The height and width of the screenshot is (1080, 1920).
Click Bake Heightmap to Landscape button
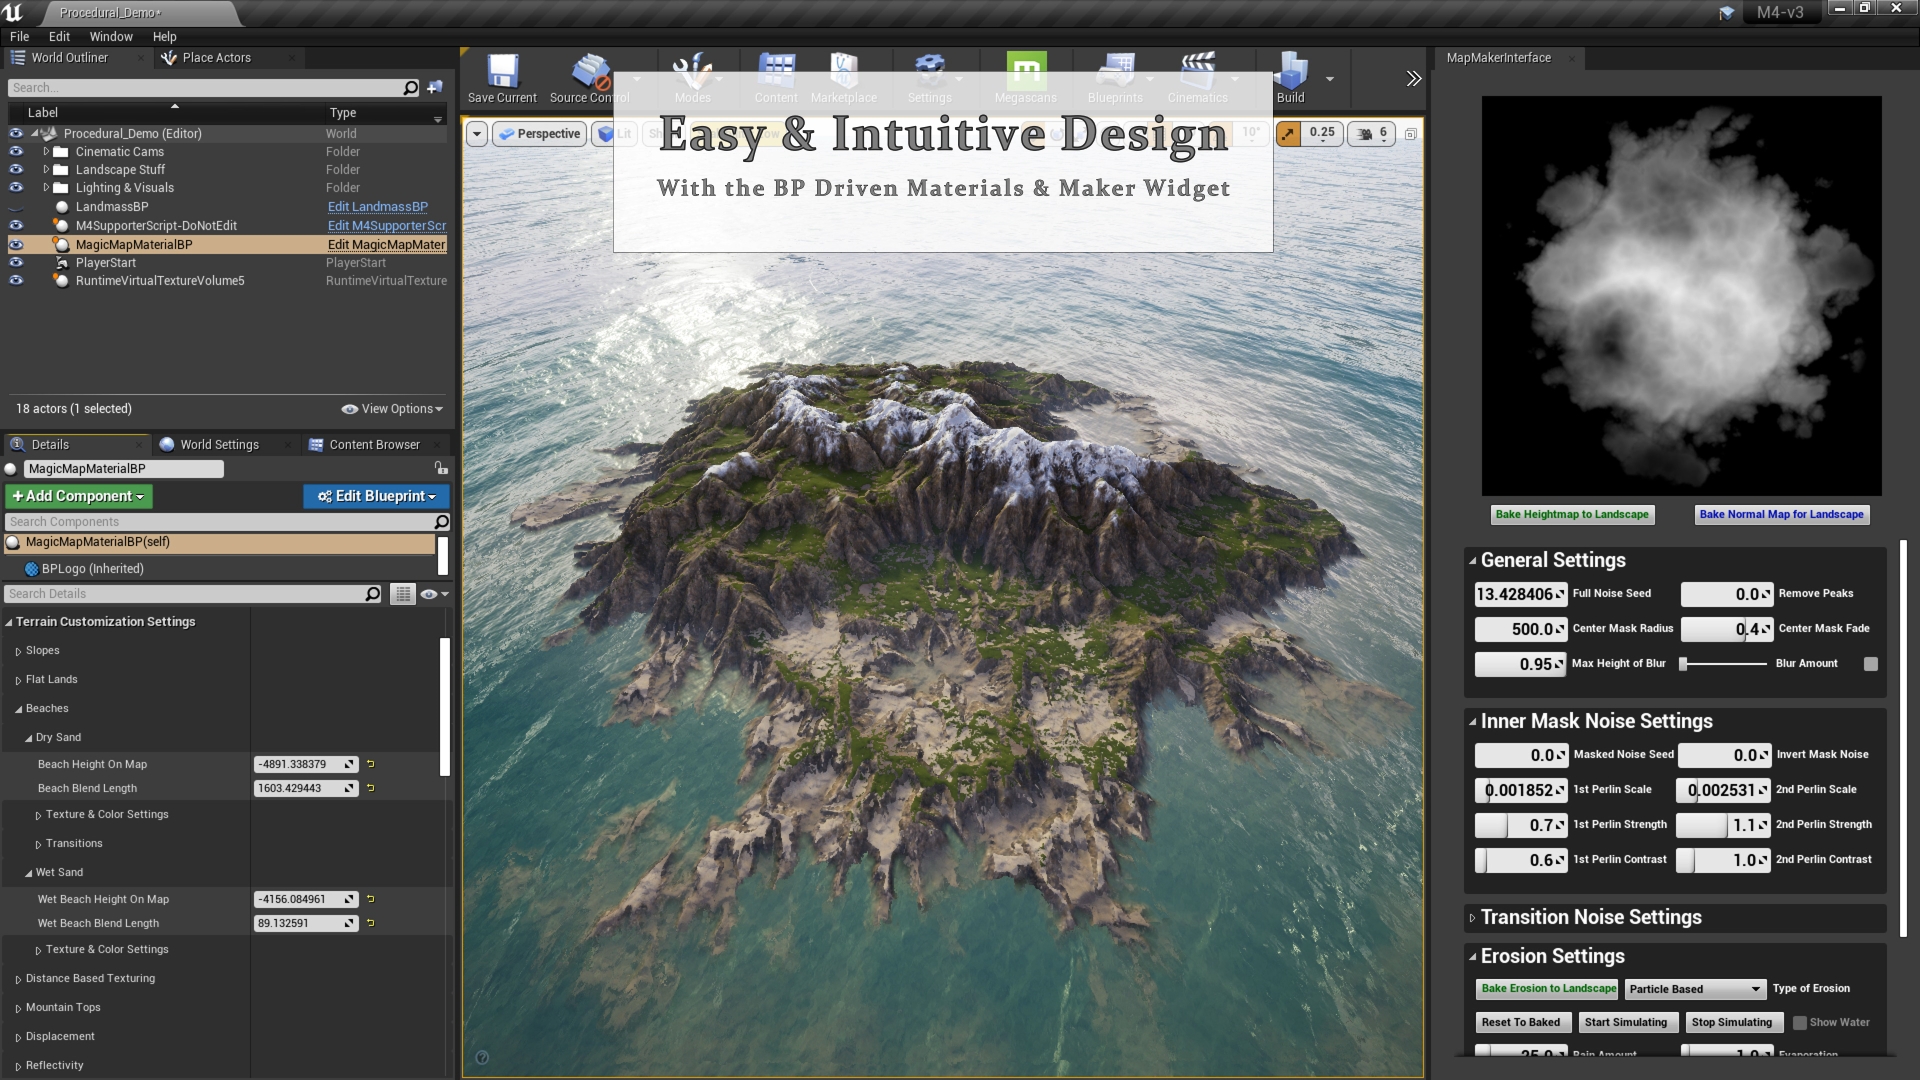coord(1571,513)
